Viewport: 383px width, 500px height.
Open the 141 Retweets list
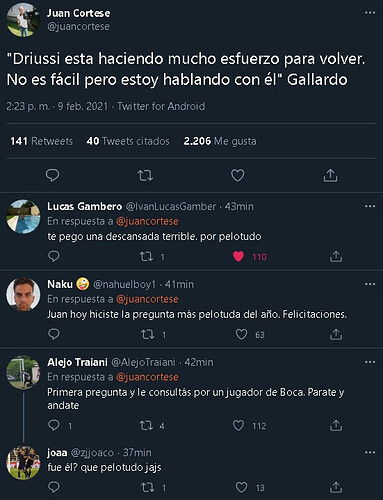[41, 141]
